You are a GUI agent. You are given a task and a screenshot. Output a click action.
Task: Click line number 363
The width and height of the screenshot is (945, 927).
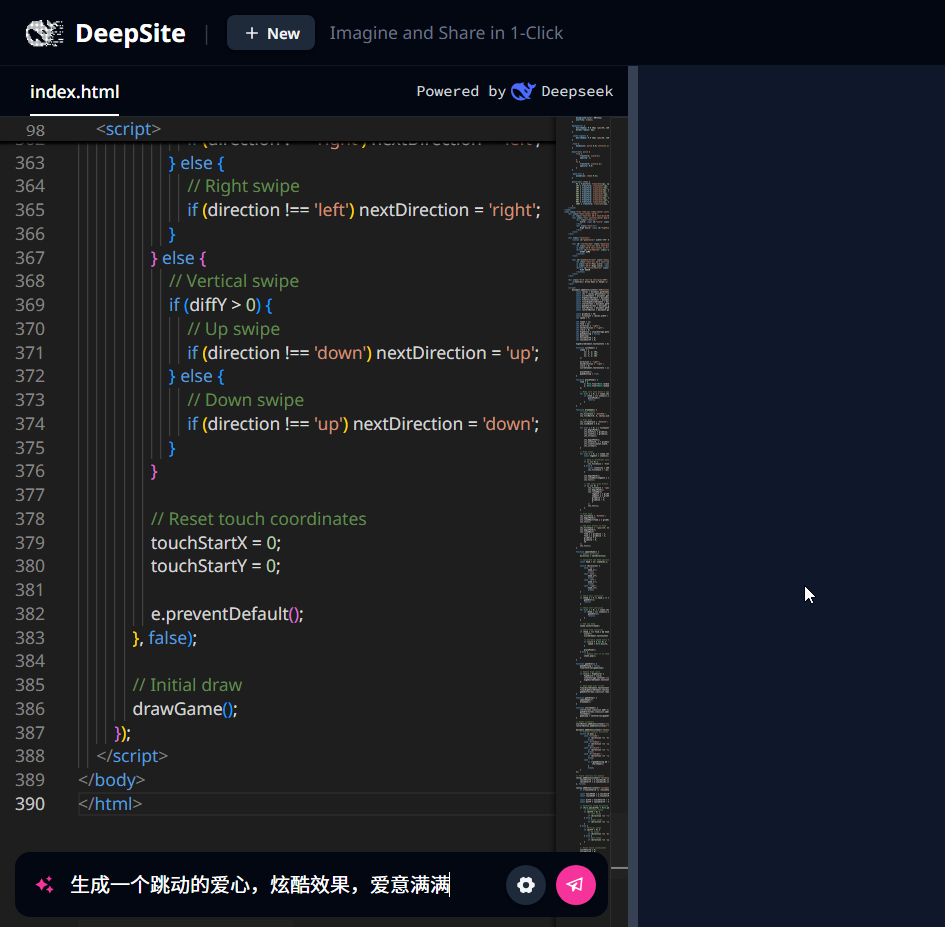pyautogui.click(x=30, y=163)
